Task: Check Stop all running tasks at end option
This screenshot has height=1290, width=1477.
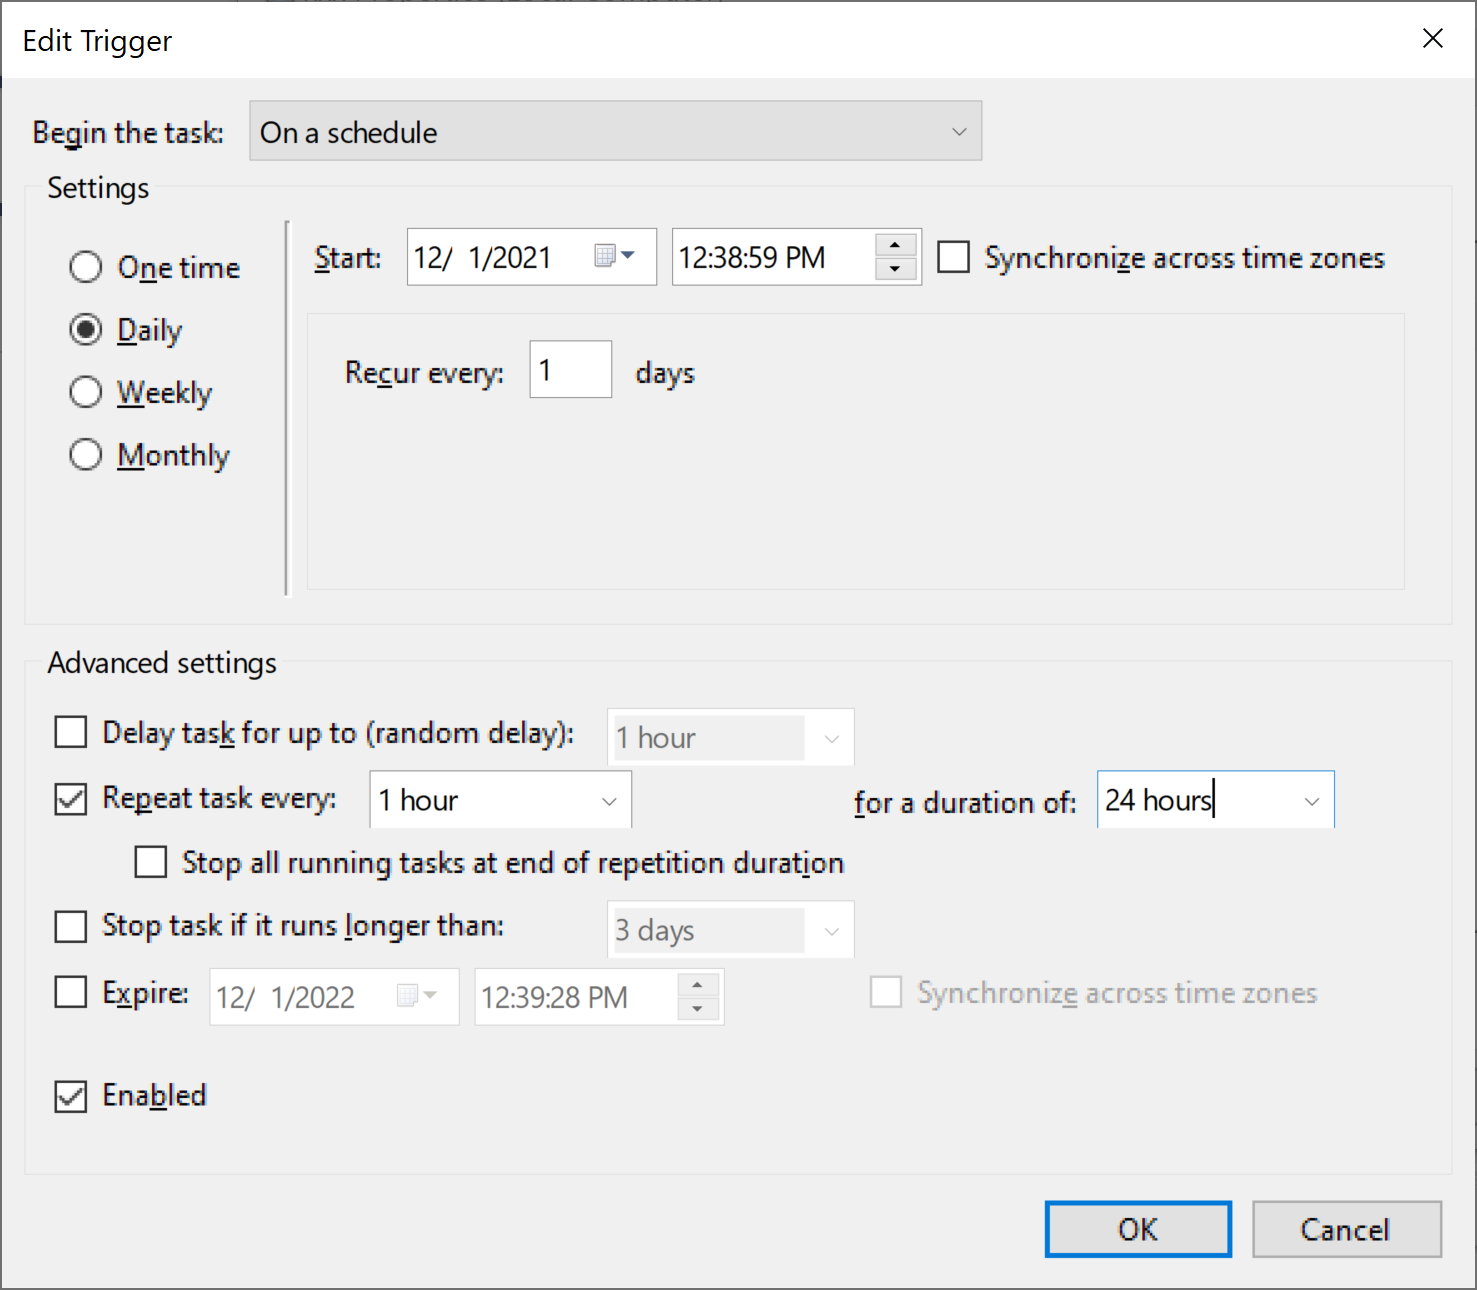Action: point(151,862)
